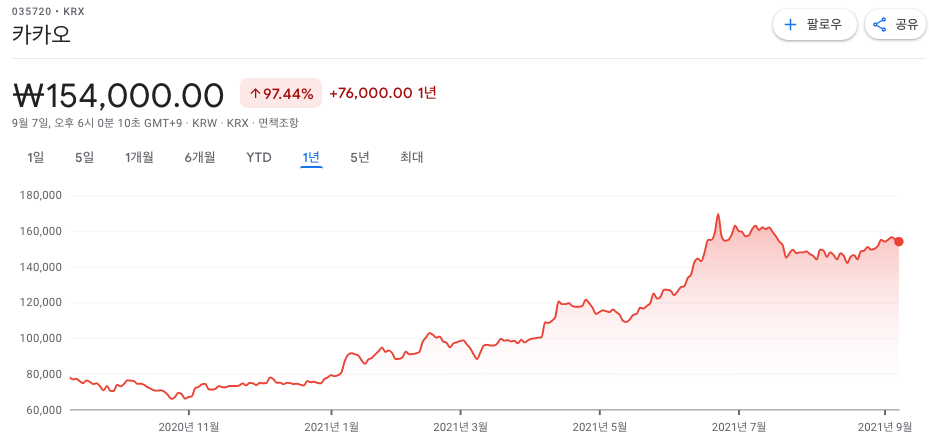The image size is (929, 443).
Task: Select the active 1년 range tab
Action: tap(311, 158)
